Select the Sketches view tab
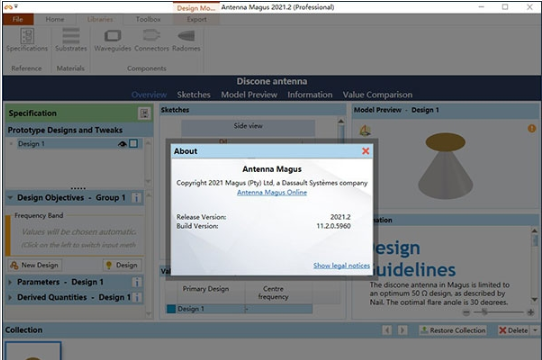Screen dimensions: 542x360 [194, 95]
